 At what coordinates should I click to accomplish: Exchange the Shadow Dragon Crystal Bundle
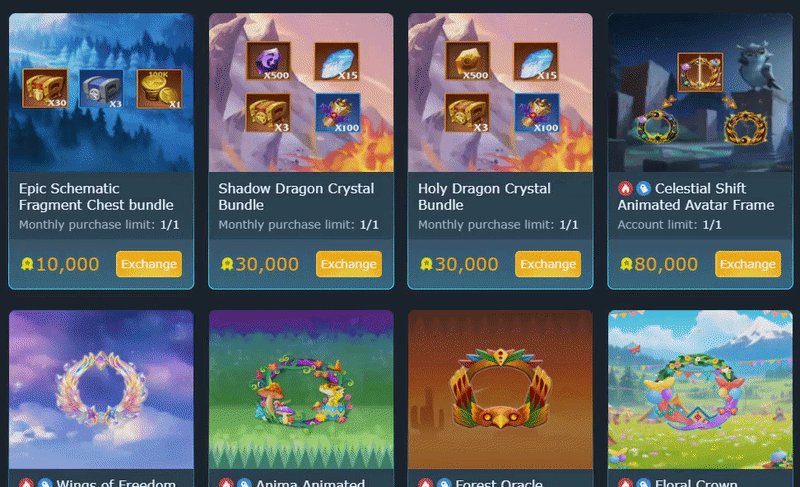point(348,264)
